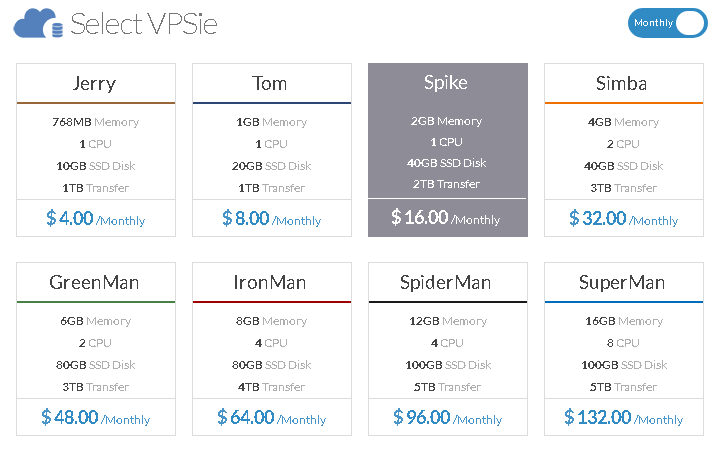This screenshot has height=465, width=727.
Task: Choose the Tom plan header
Action: pyautogui.click(x=272, y=83)
